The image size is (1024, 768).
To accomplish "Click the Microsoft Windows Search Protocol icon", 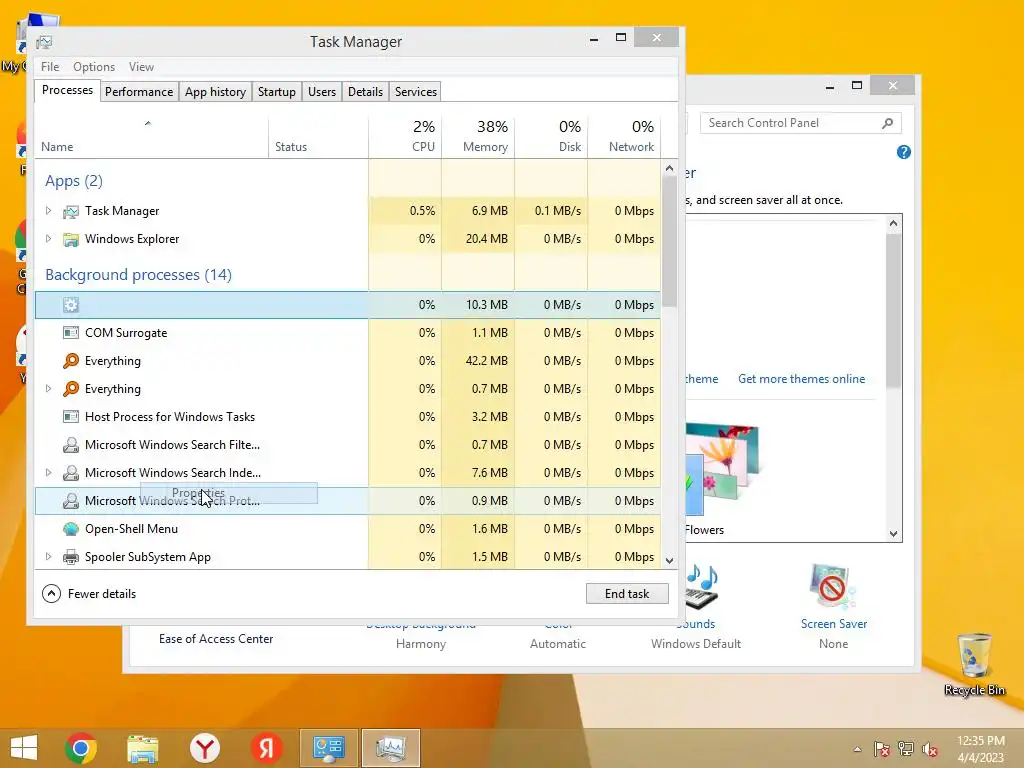I will click(x=71, y=501).
